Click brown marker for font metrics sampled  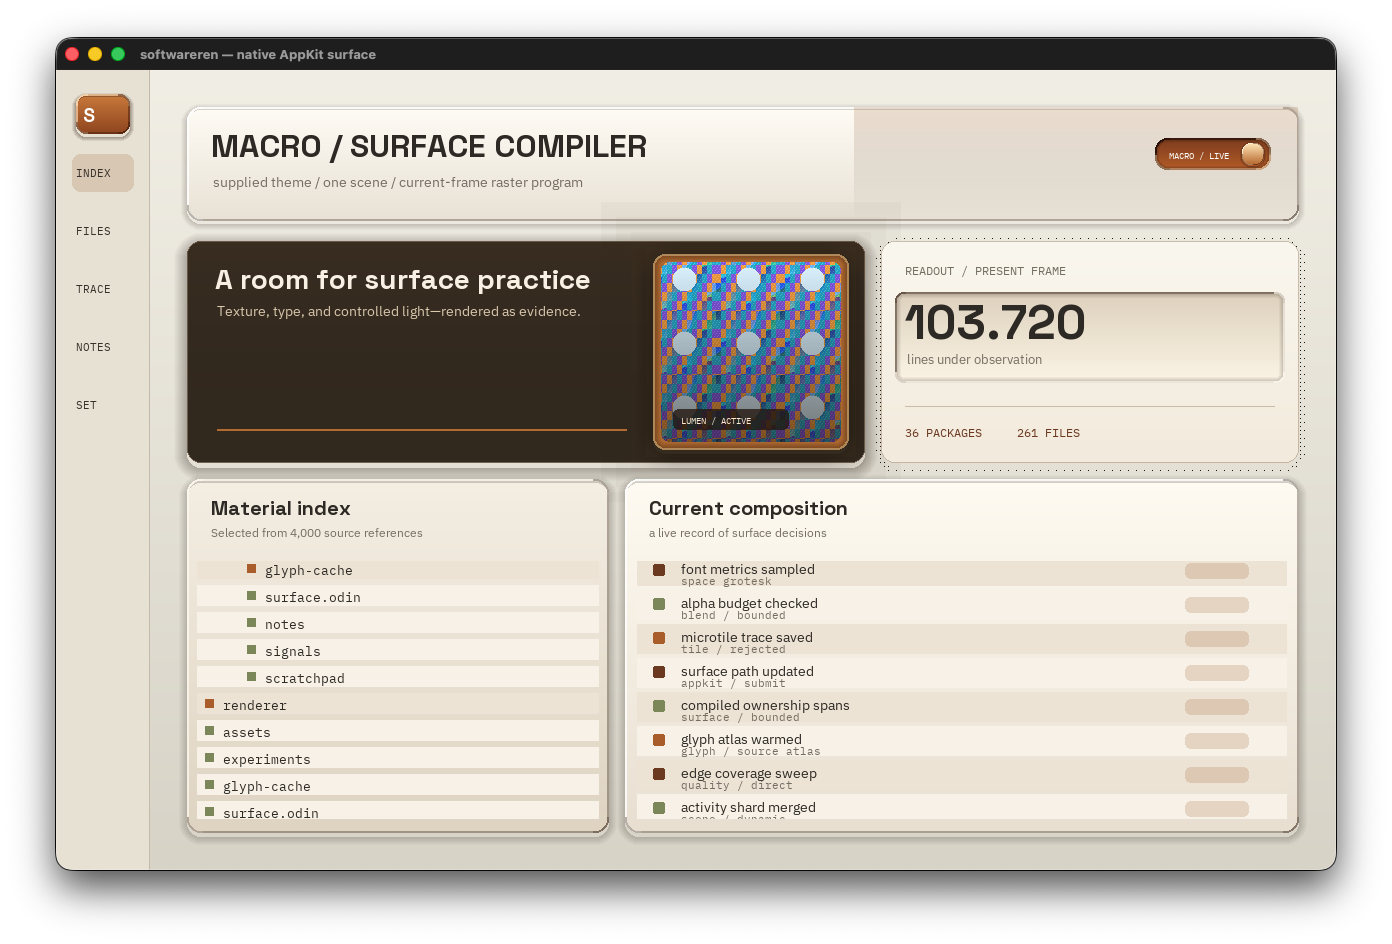tap(659, 570)
